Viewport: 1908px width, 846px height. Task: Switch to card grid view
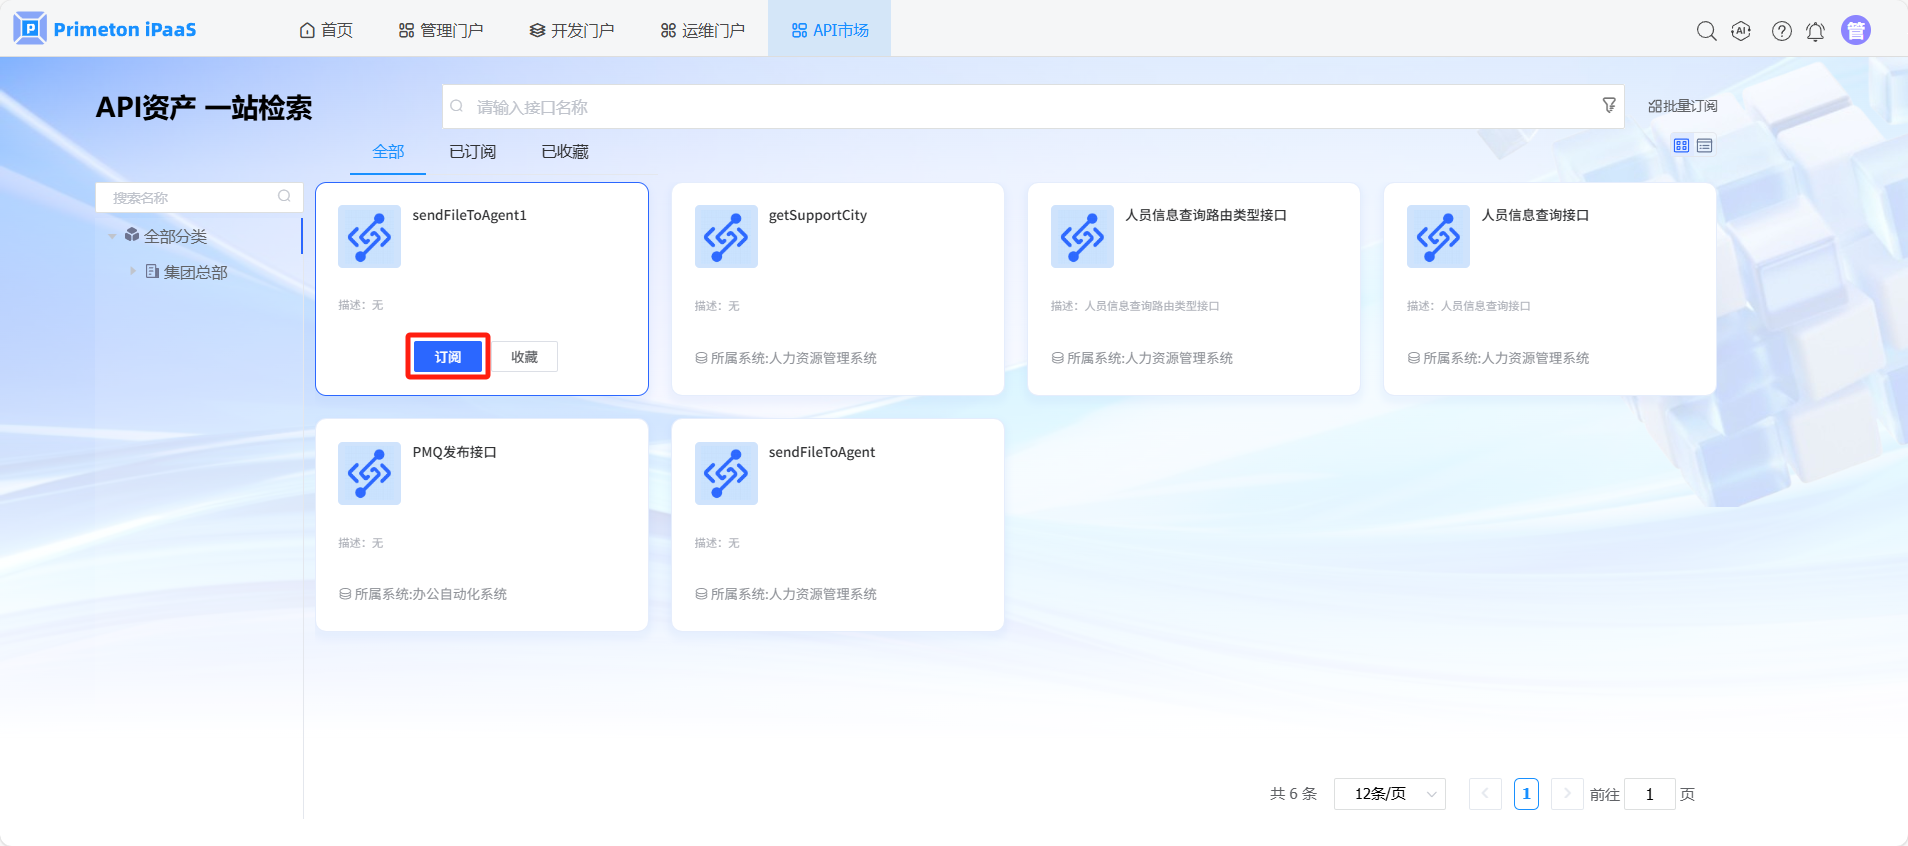click(x=1681, y=146)
